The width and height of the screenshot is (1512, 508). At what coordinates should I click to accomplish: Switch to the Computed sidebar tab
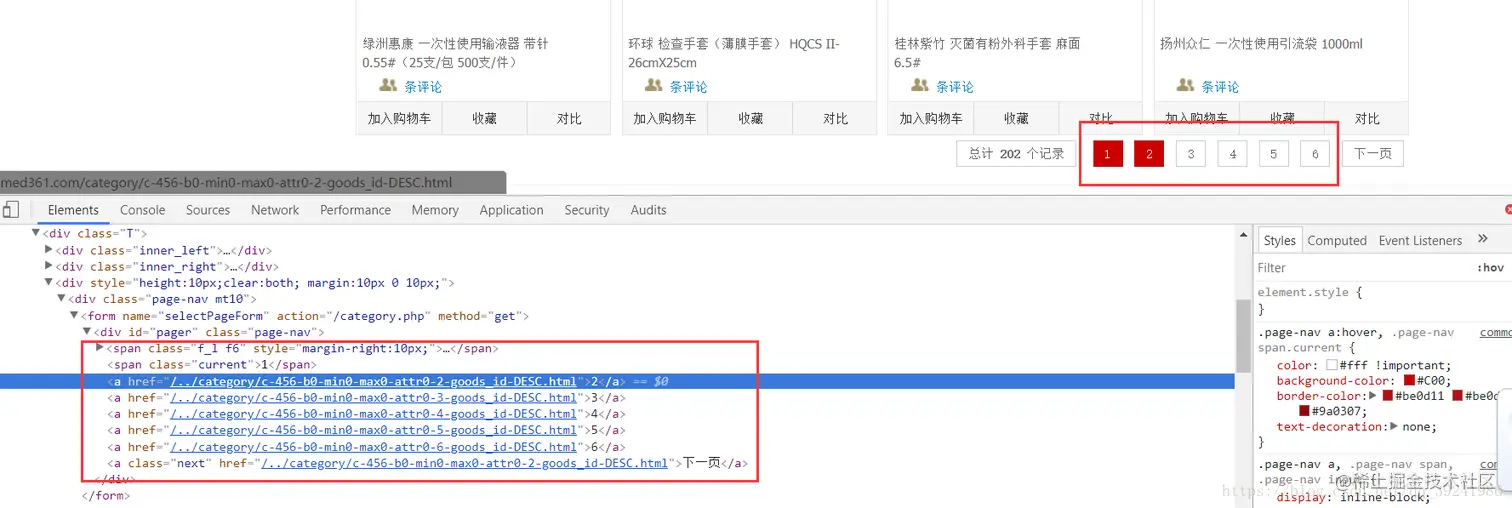(1337, 240)
